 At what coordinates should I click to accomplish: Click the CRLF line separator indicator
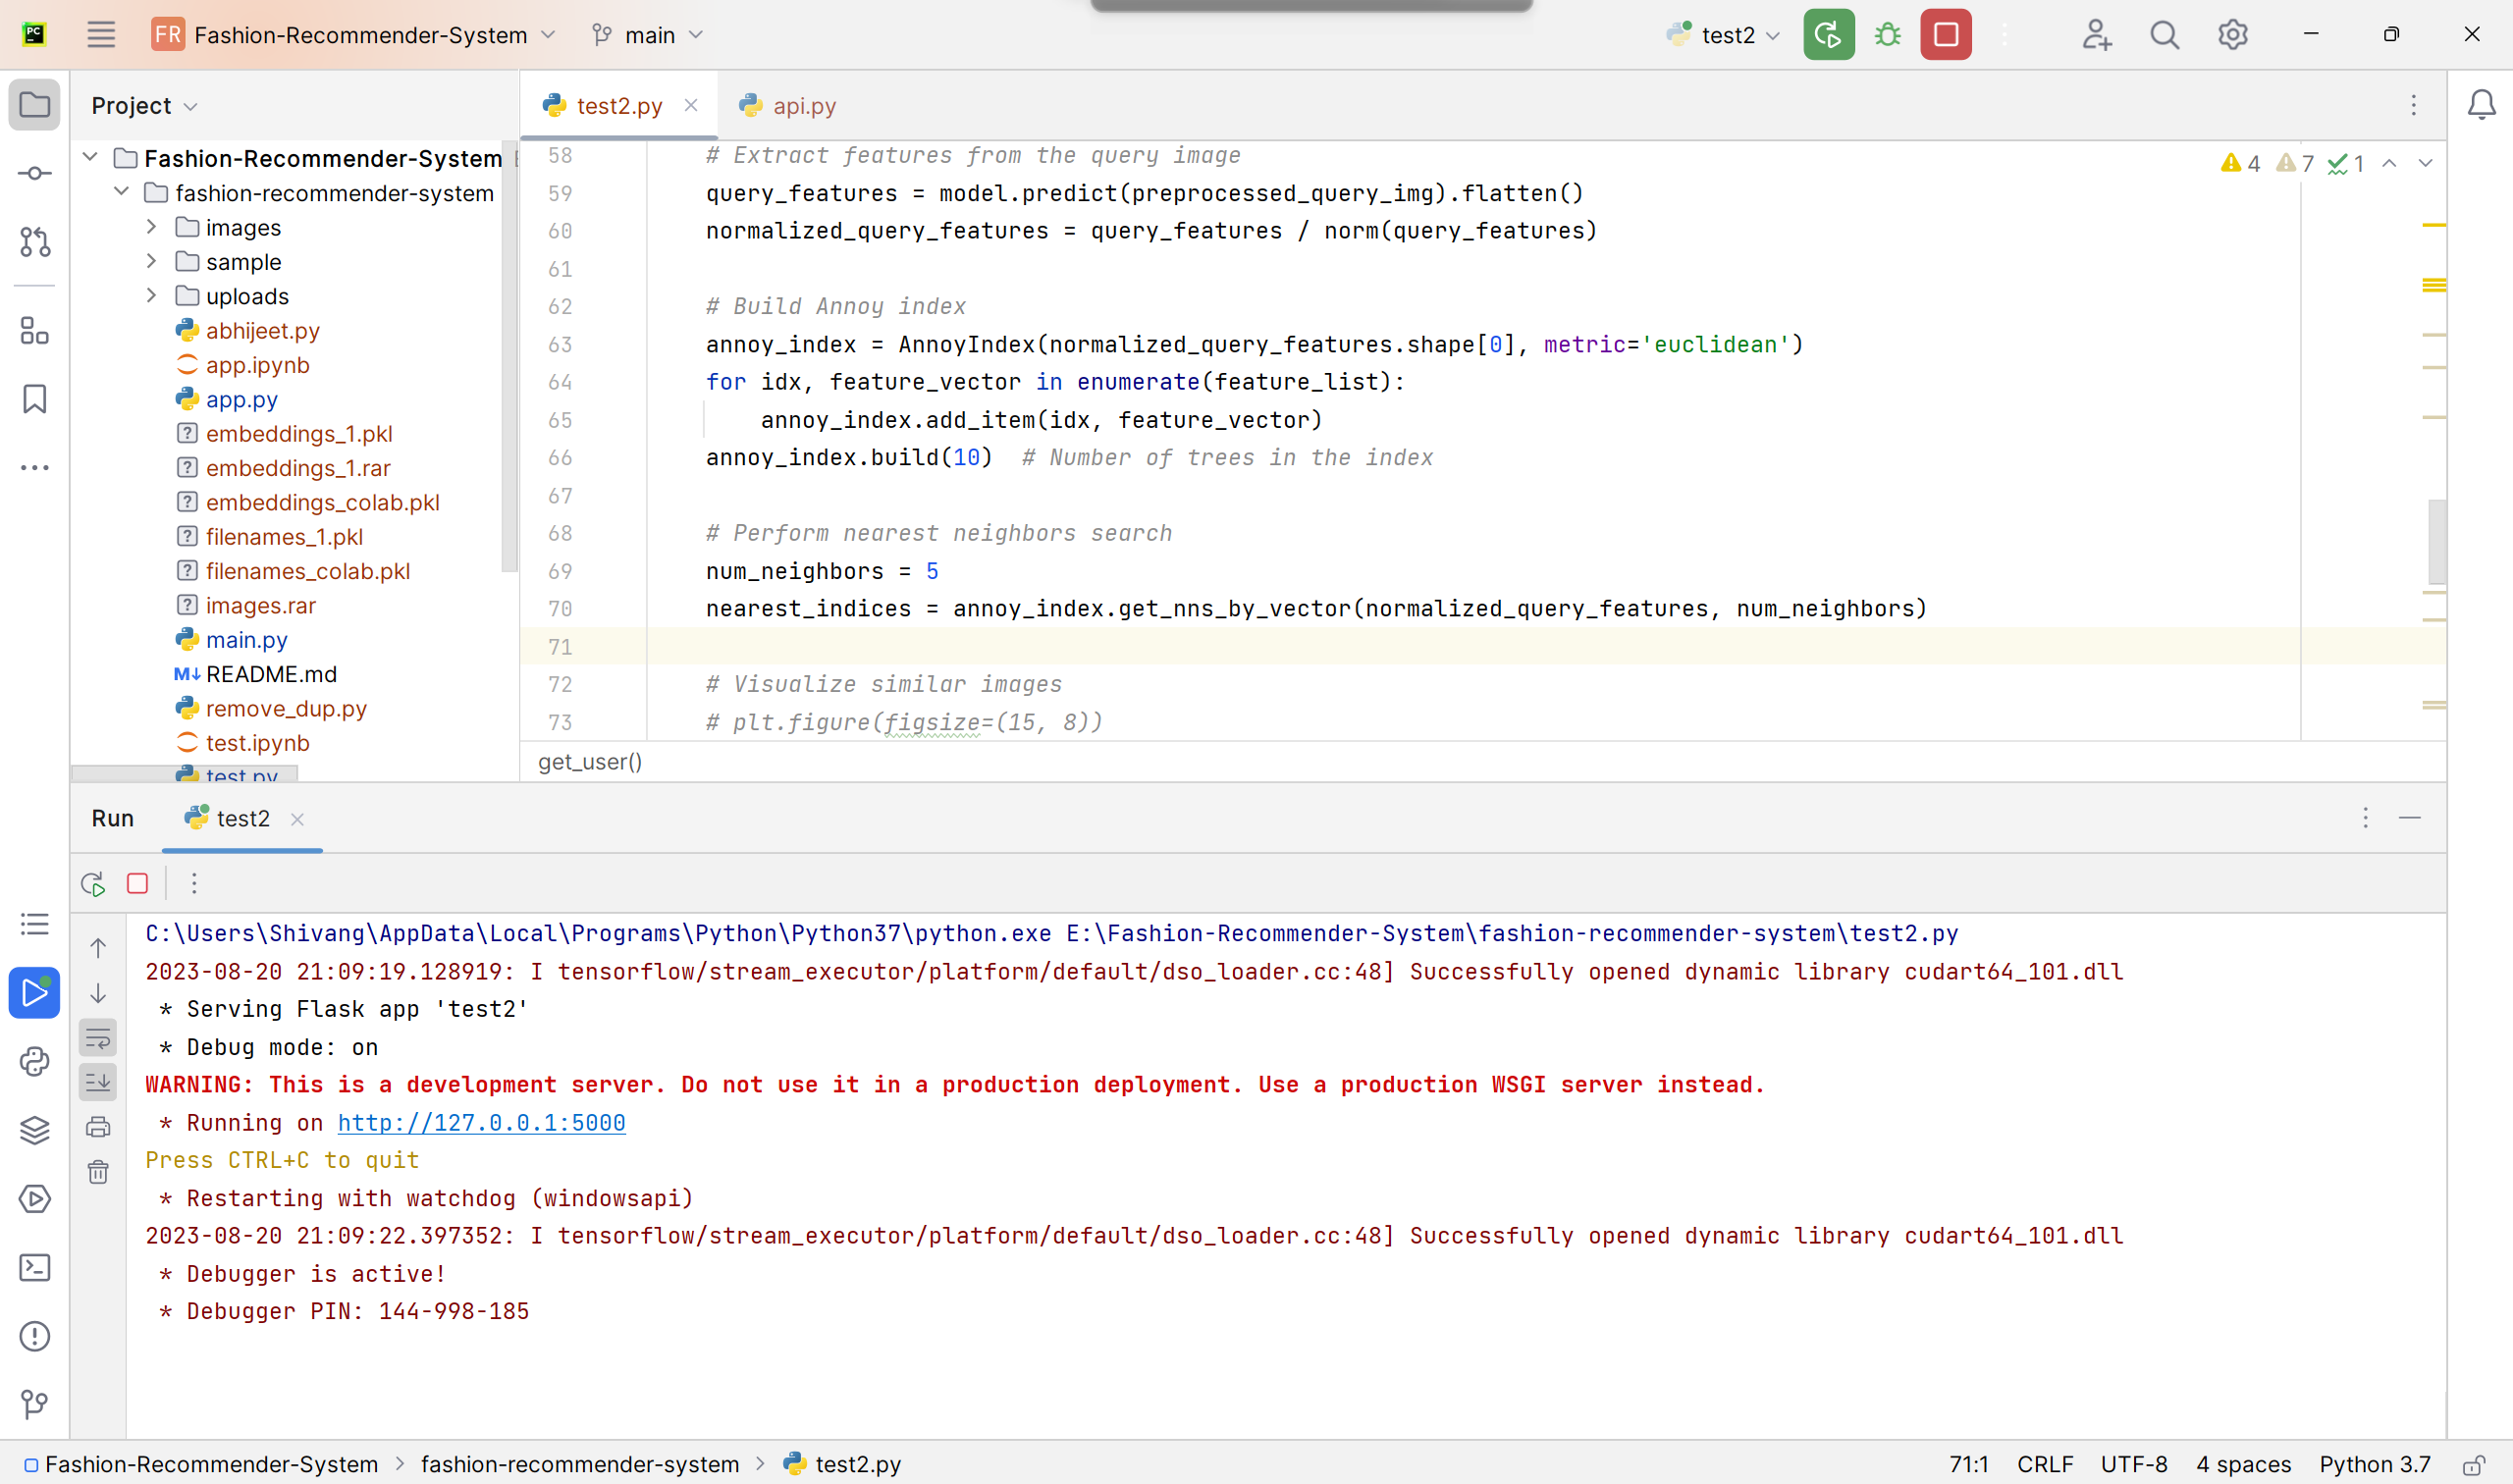2044,1465
